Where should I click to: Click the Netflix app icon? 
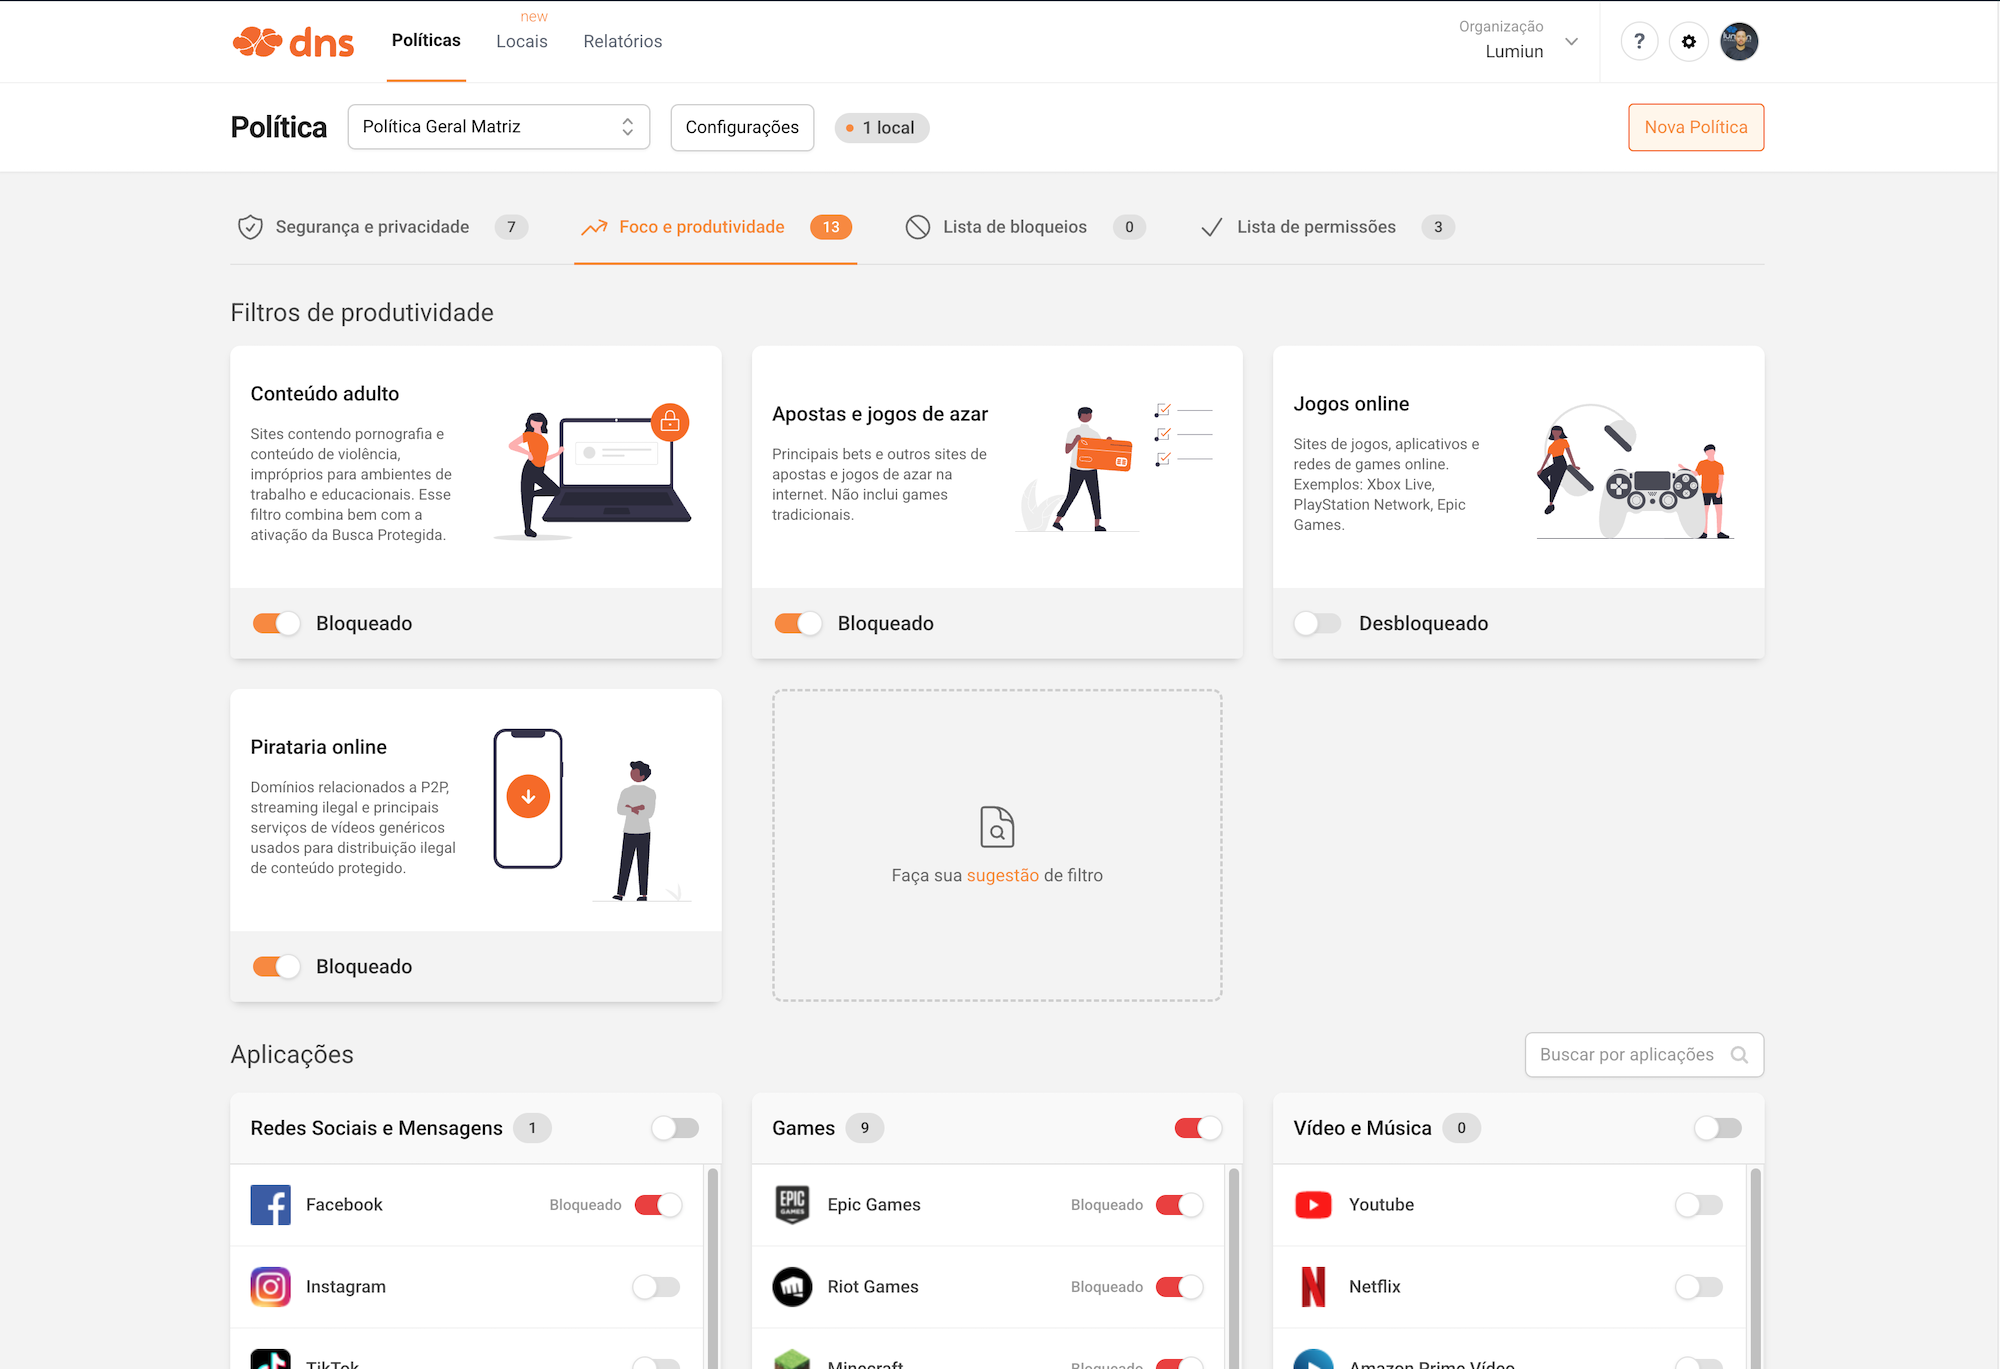[1313, 1285]
